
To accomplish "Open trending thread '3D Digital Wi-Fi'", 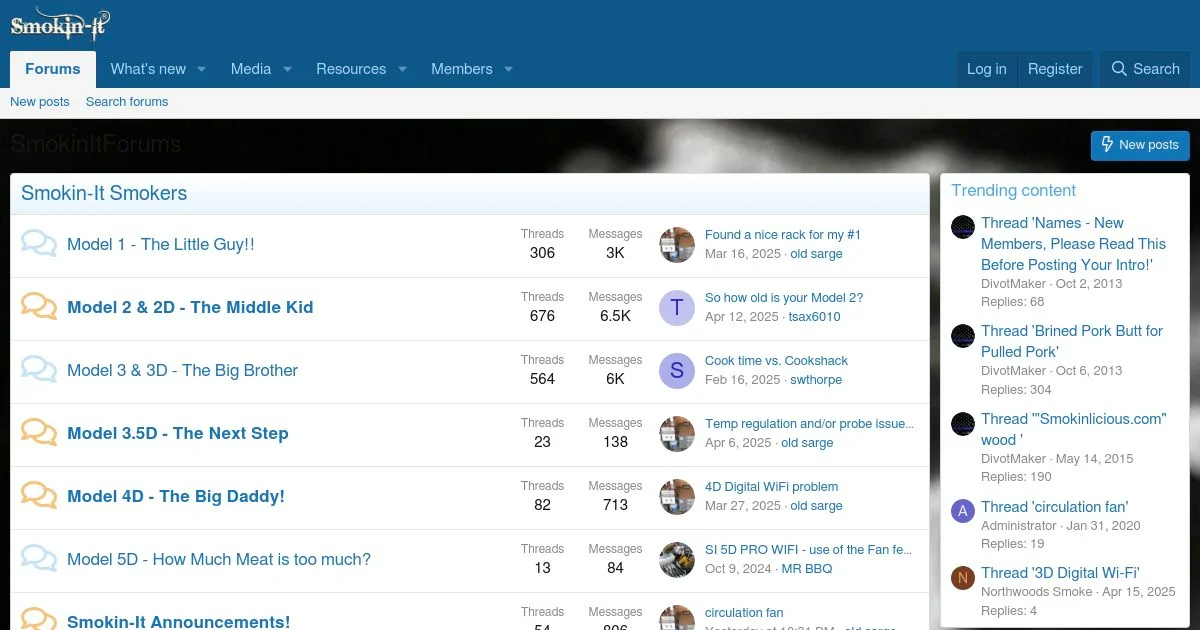I will [1060, 573].
